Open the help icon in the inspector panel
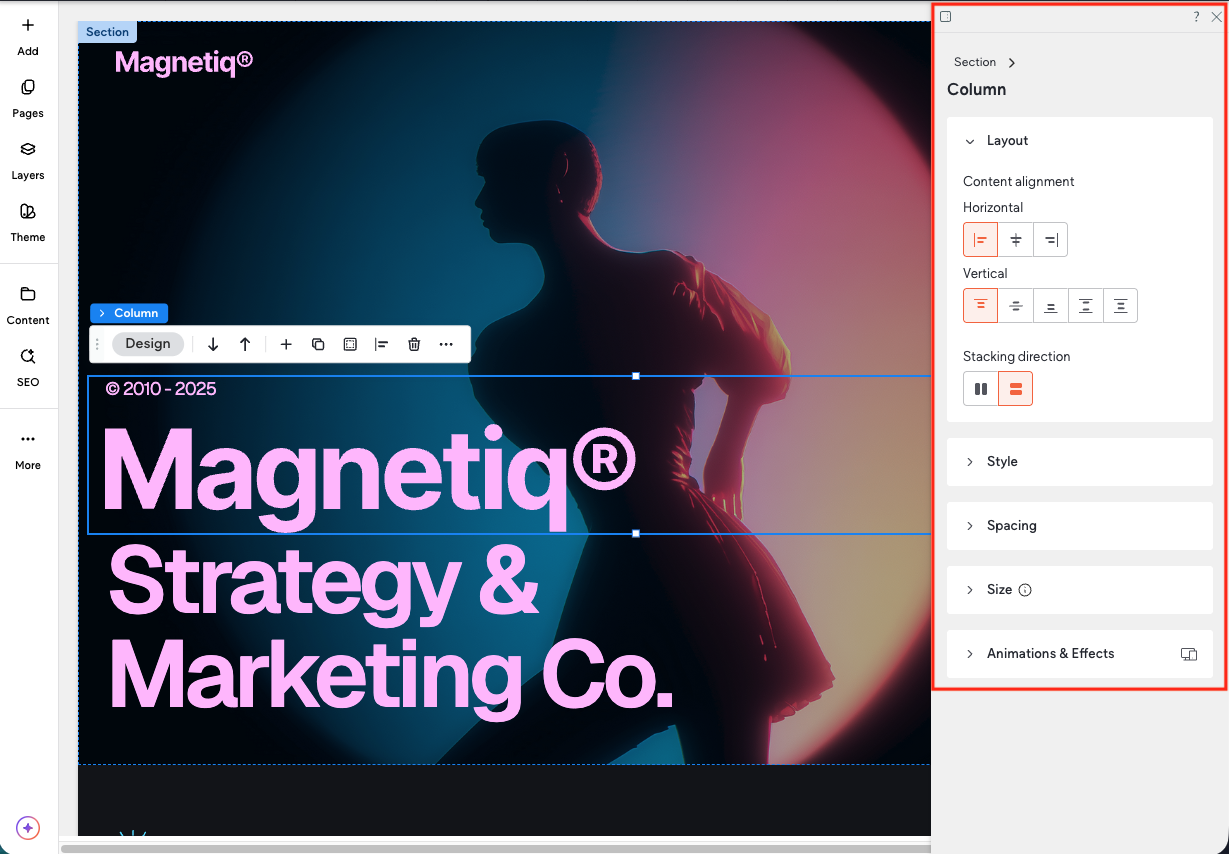The height and width of the screenshot is (854, 1229). click(x=1195, y=17)
